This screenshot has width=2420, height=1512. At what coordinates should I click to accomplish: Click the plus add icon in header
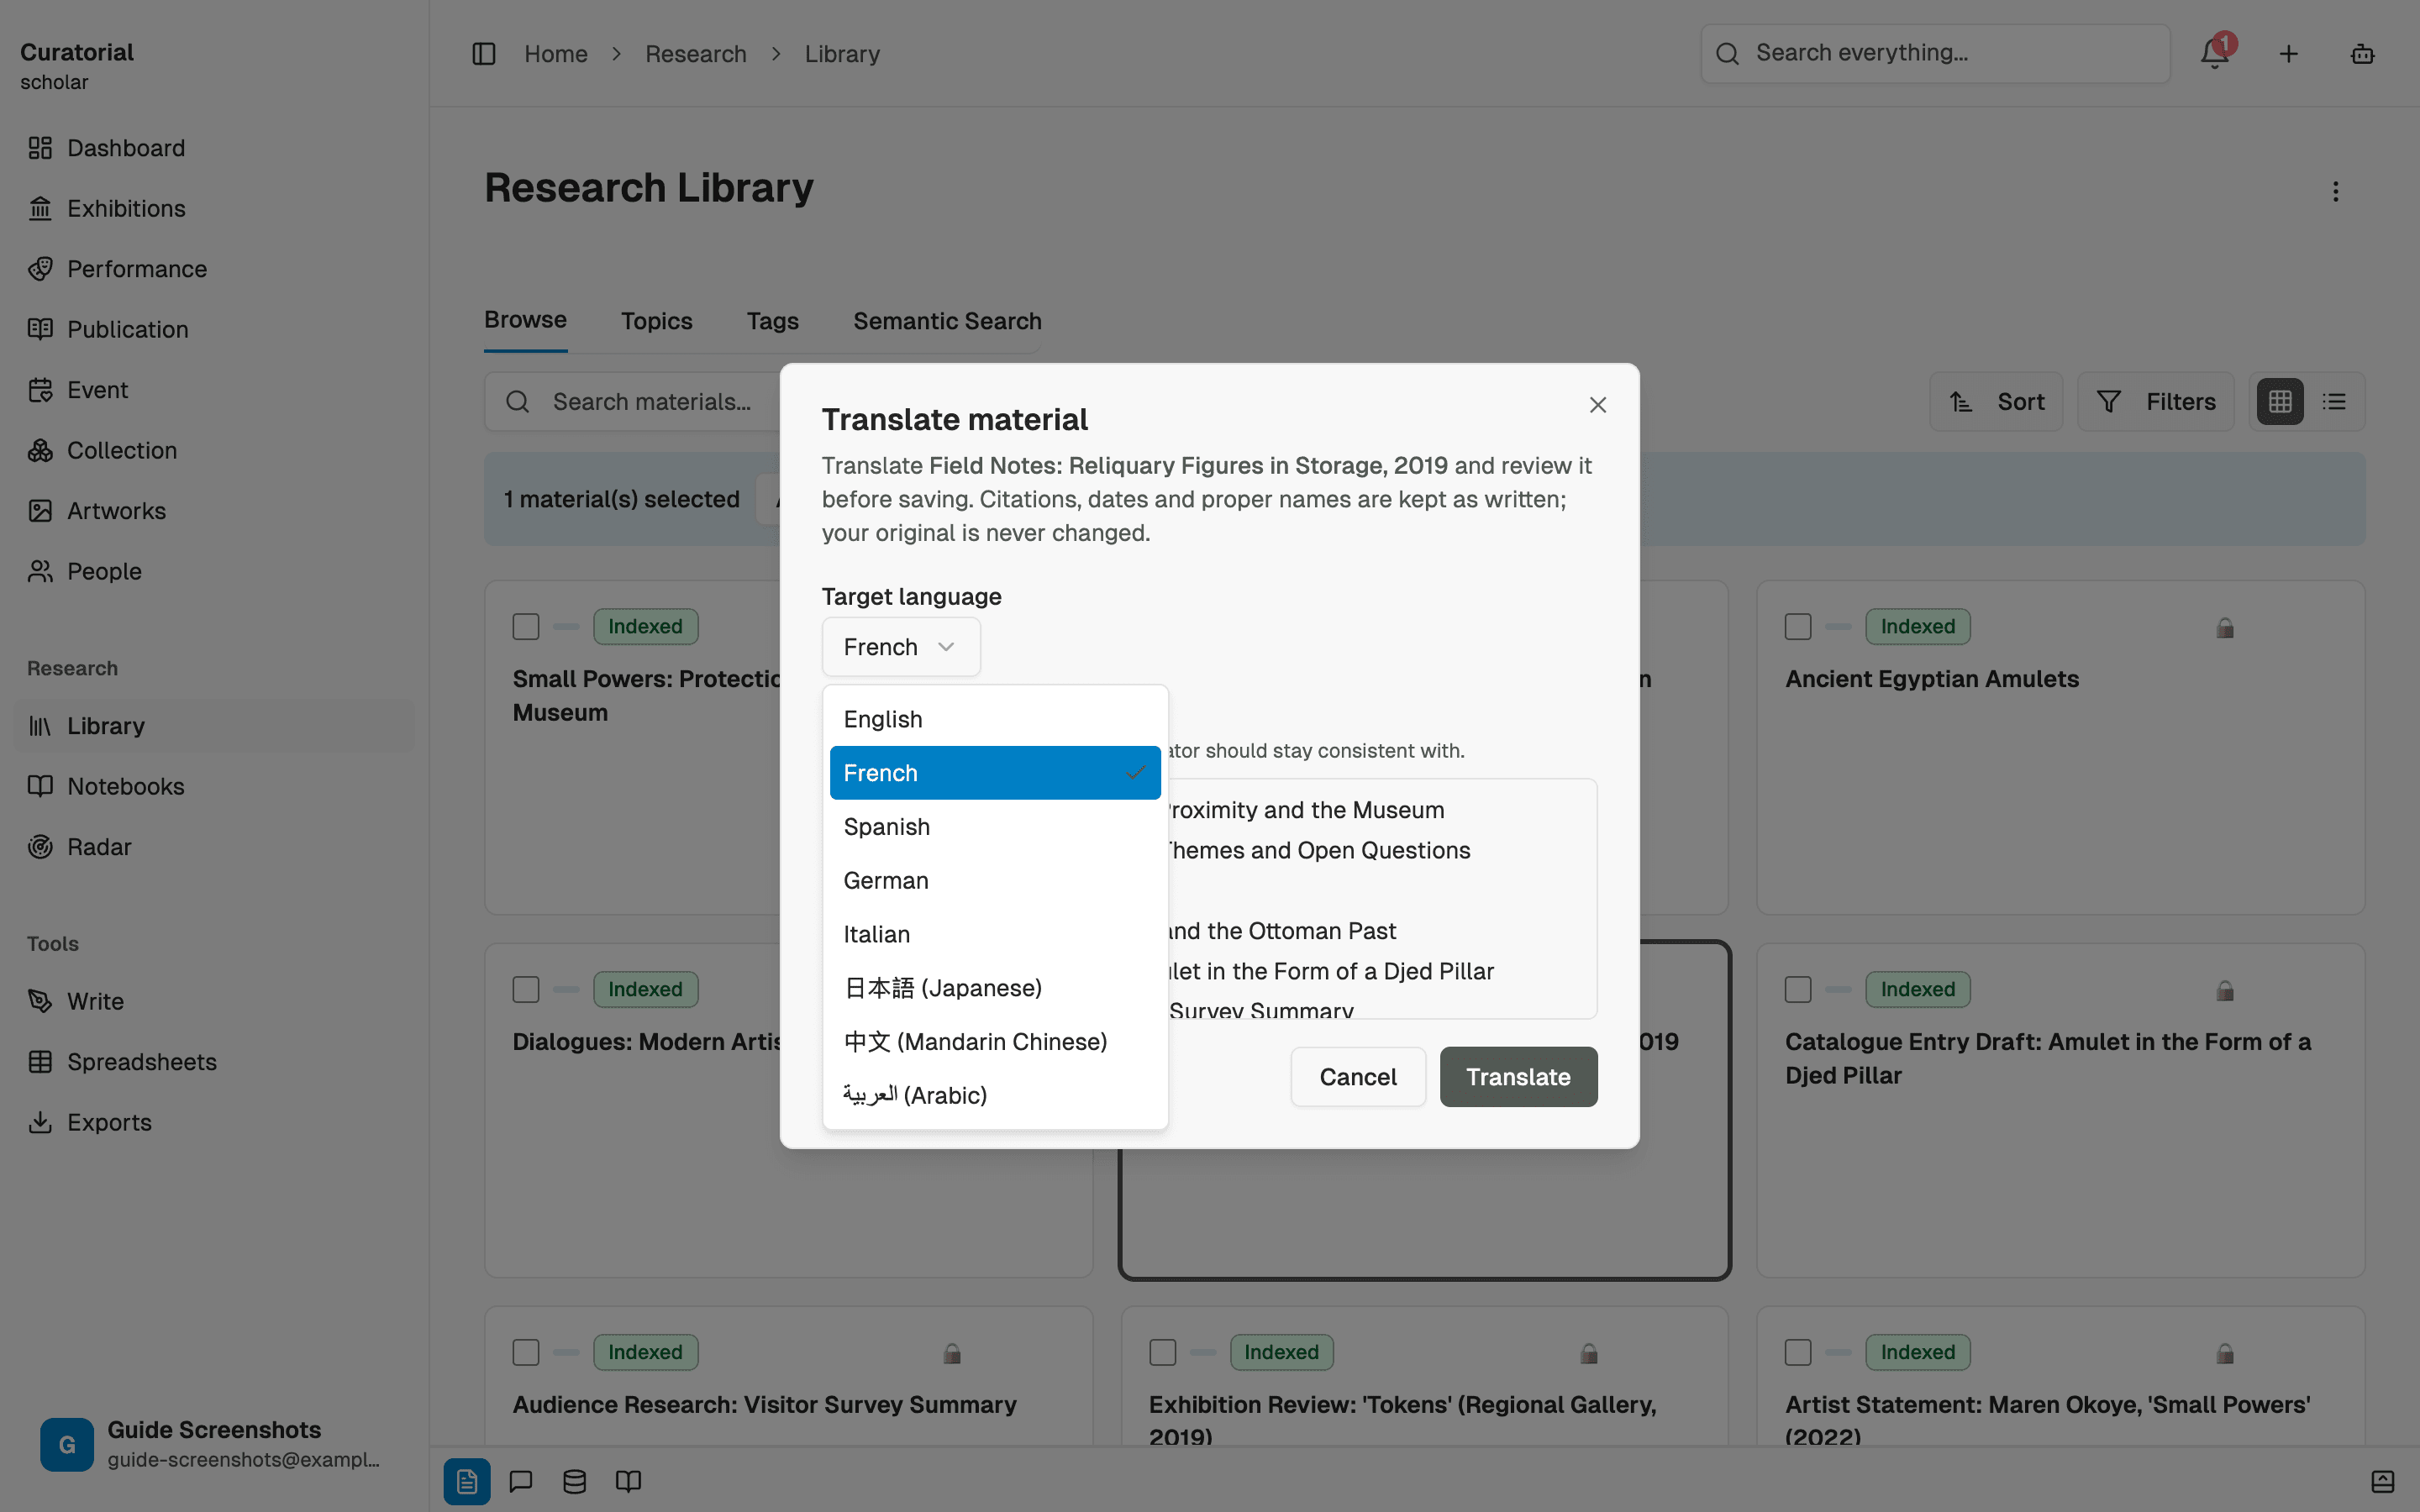tap(2288, 54)
